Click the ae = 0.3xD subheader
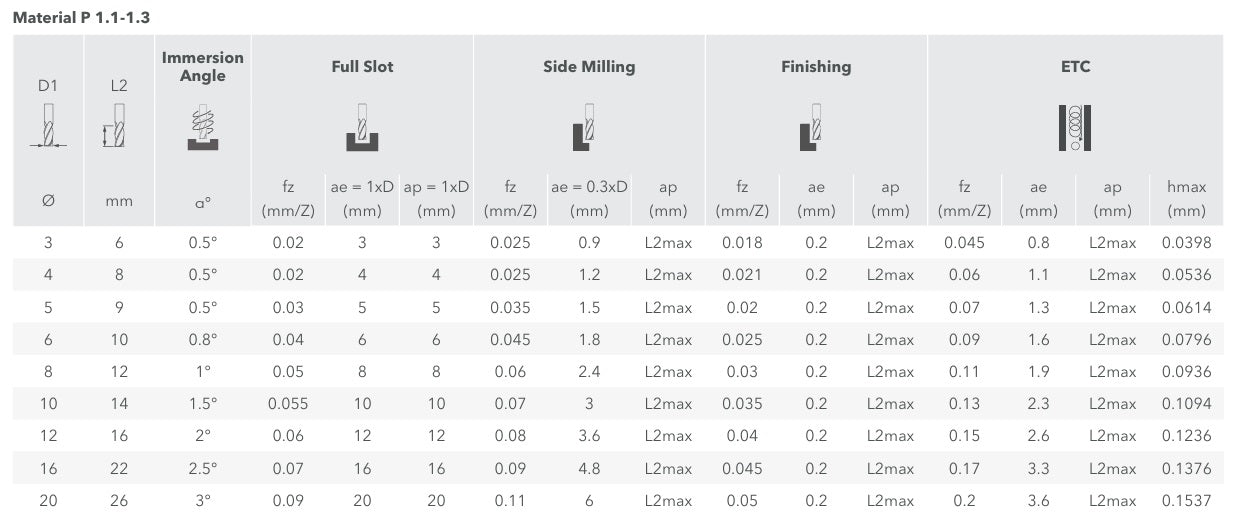Screen dimensions: 1233x523 click(588, 199)
